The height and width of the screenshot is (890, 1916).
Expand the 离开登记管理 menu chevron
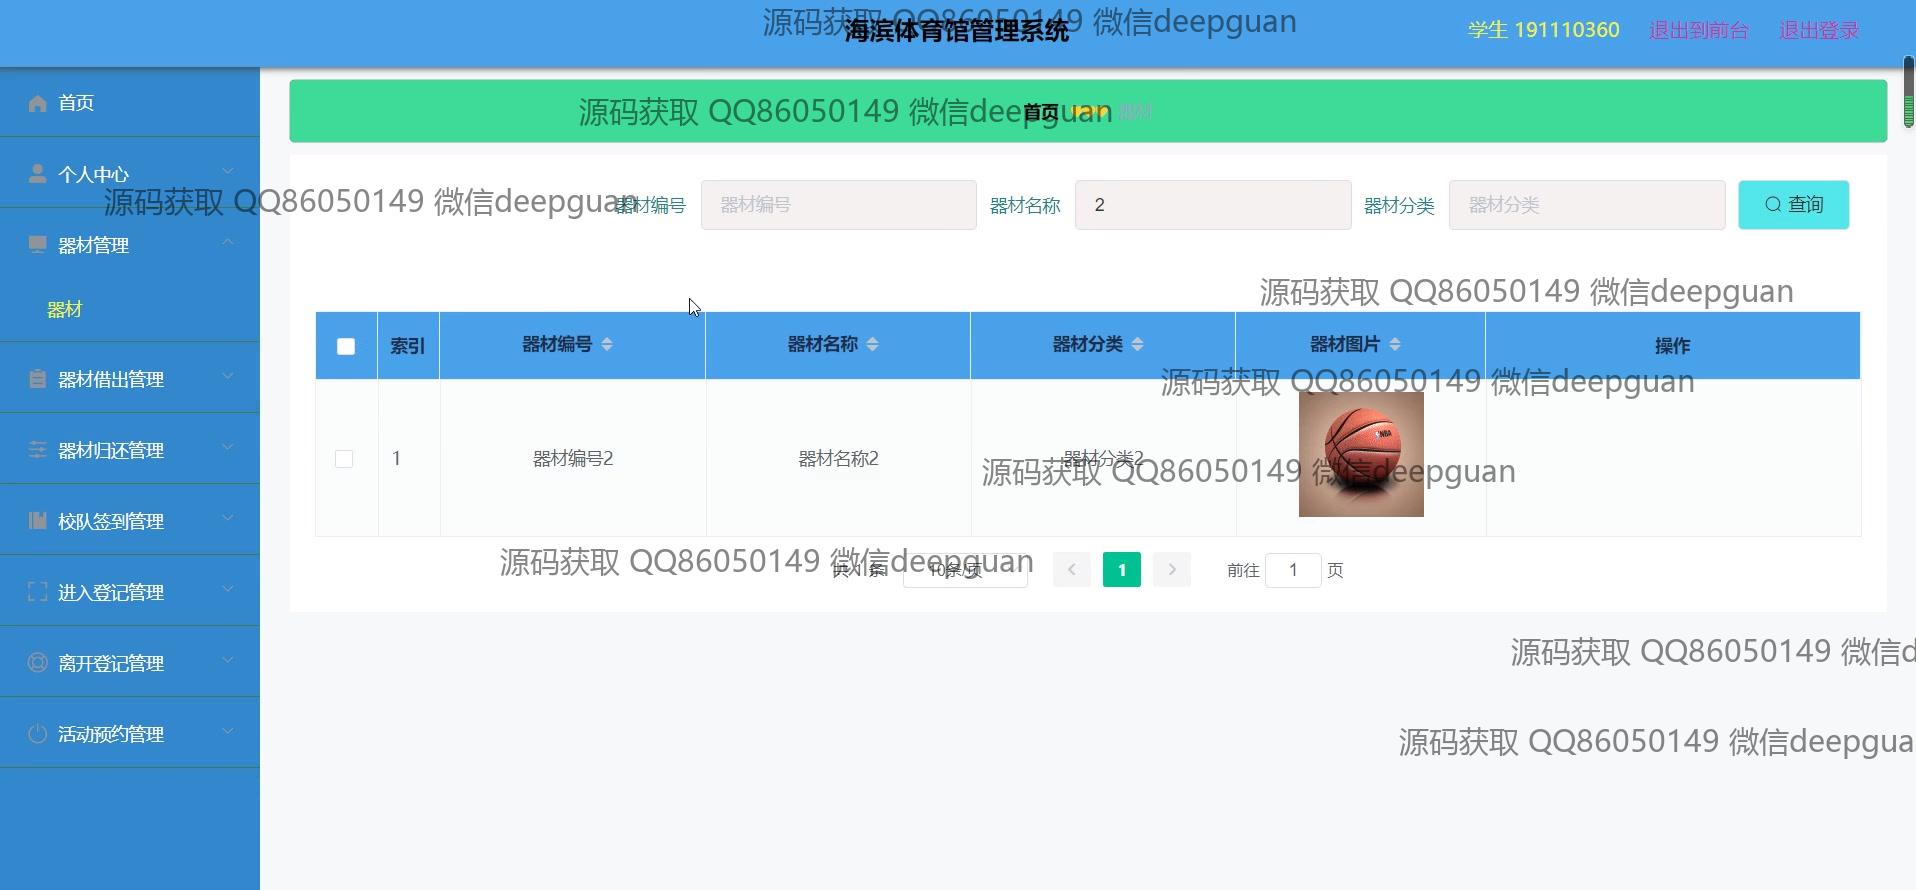(228, 660)
